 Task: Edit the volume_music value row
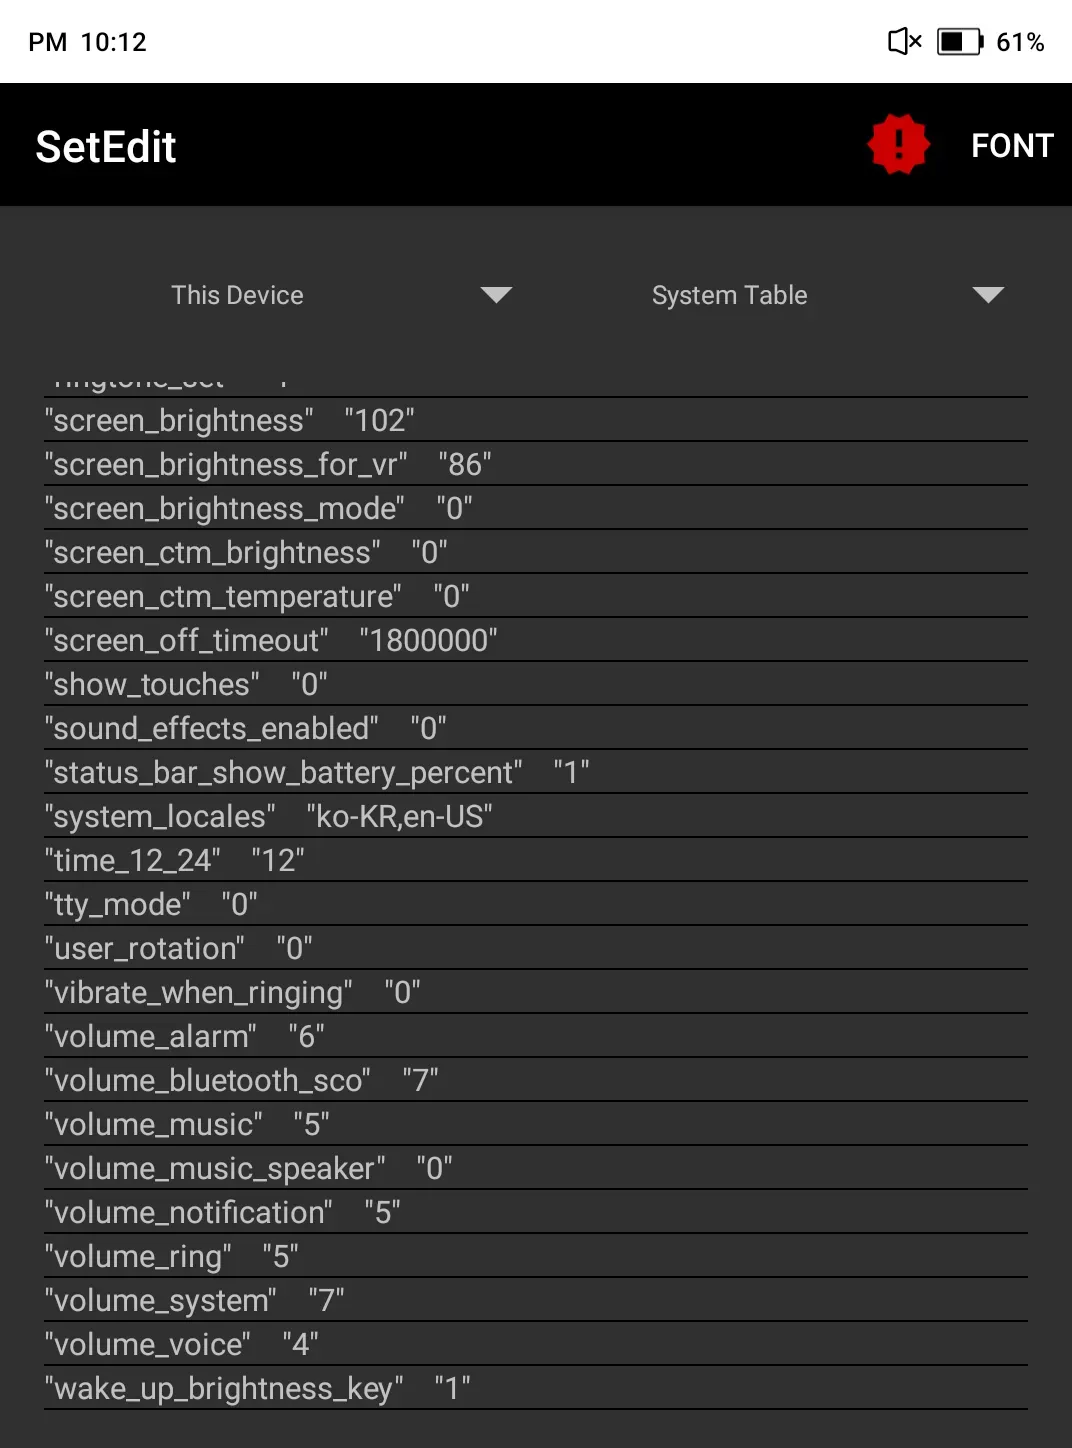(536, 1124)
